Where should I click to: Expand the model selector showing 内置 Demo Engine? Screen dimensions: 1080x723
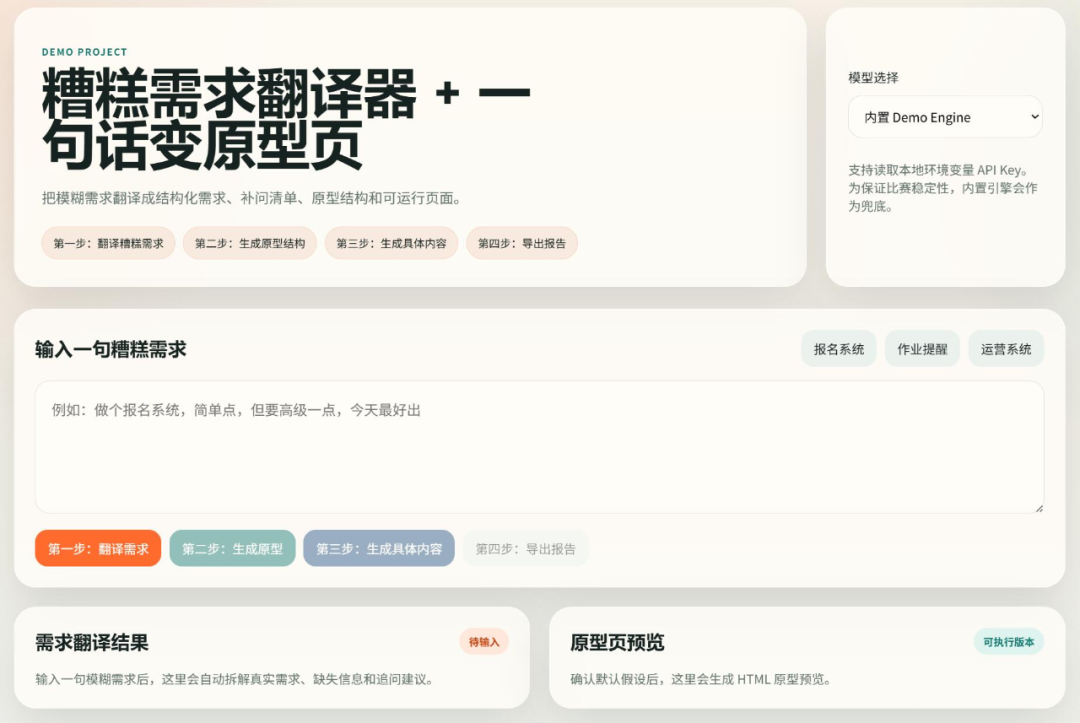[x=945, y=117]
